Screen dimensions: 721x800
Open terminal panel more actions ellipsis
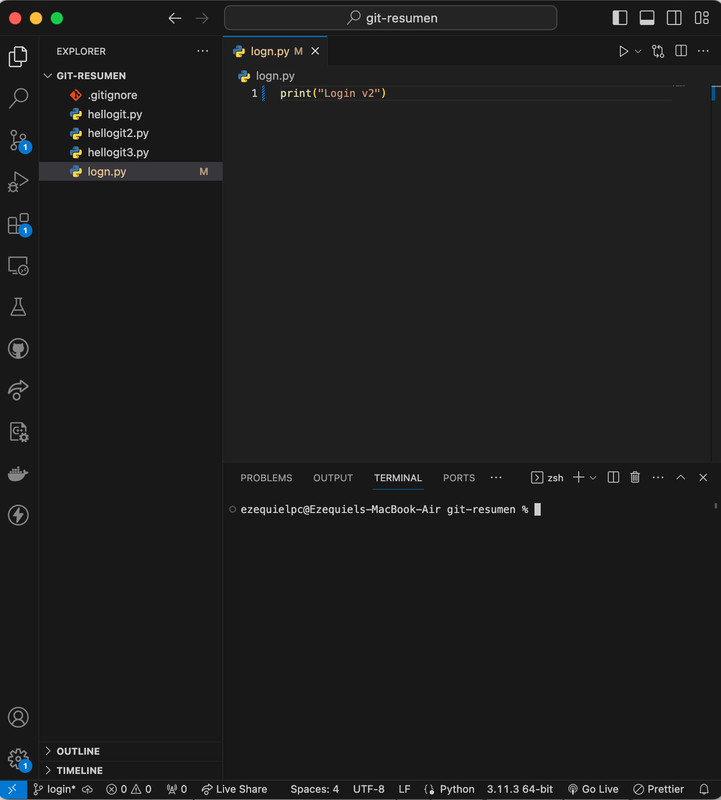point(658,478)
